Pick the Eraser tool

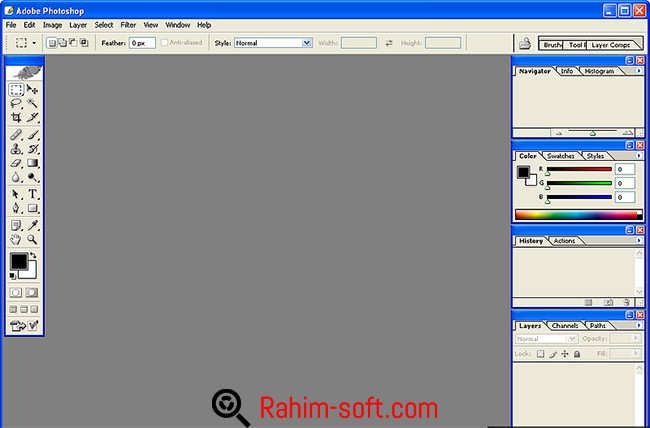tap(16, 163)
